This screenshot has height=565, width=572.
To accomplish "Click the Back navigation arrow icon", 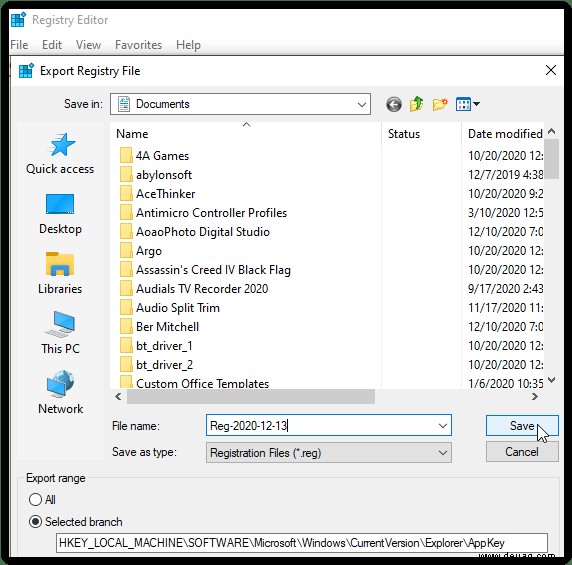I will tap(394, 104).
